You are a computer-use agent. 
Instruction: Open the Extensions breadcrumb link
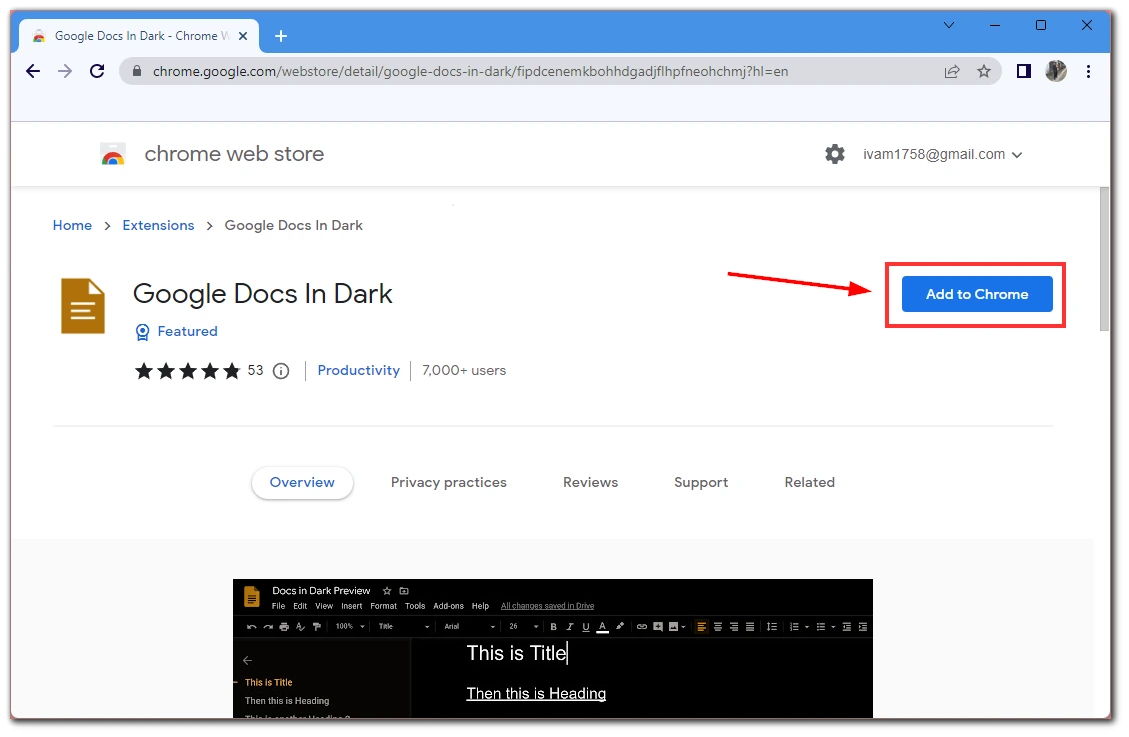point(158,225)
